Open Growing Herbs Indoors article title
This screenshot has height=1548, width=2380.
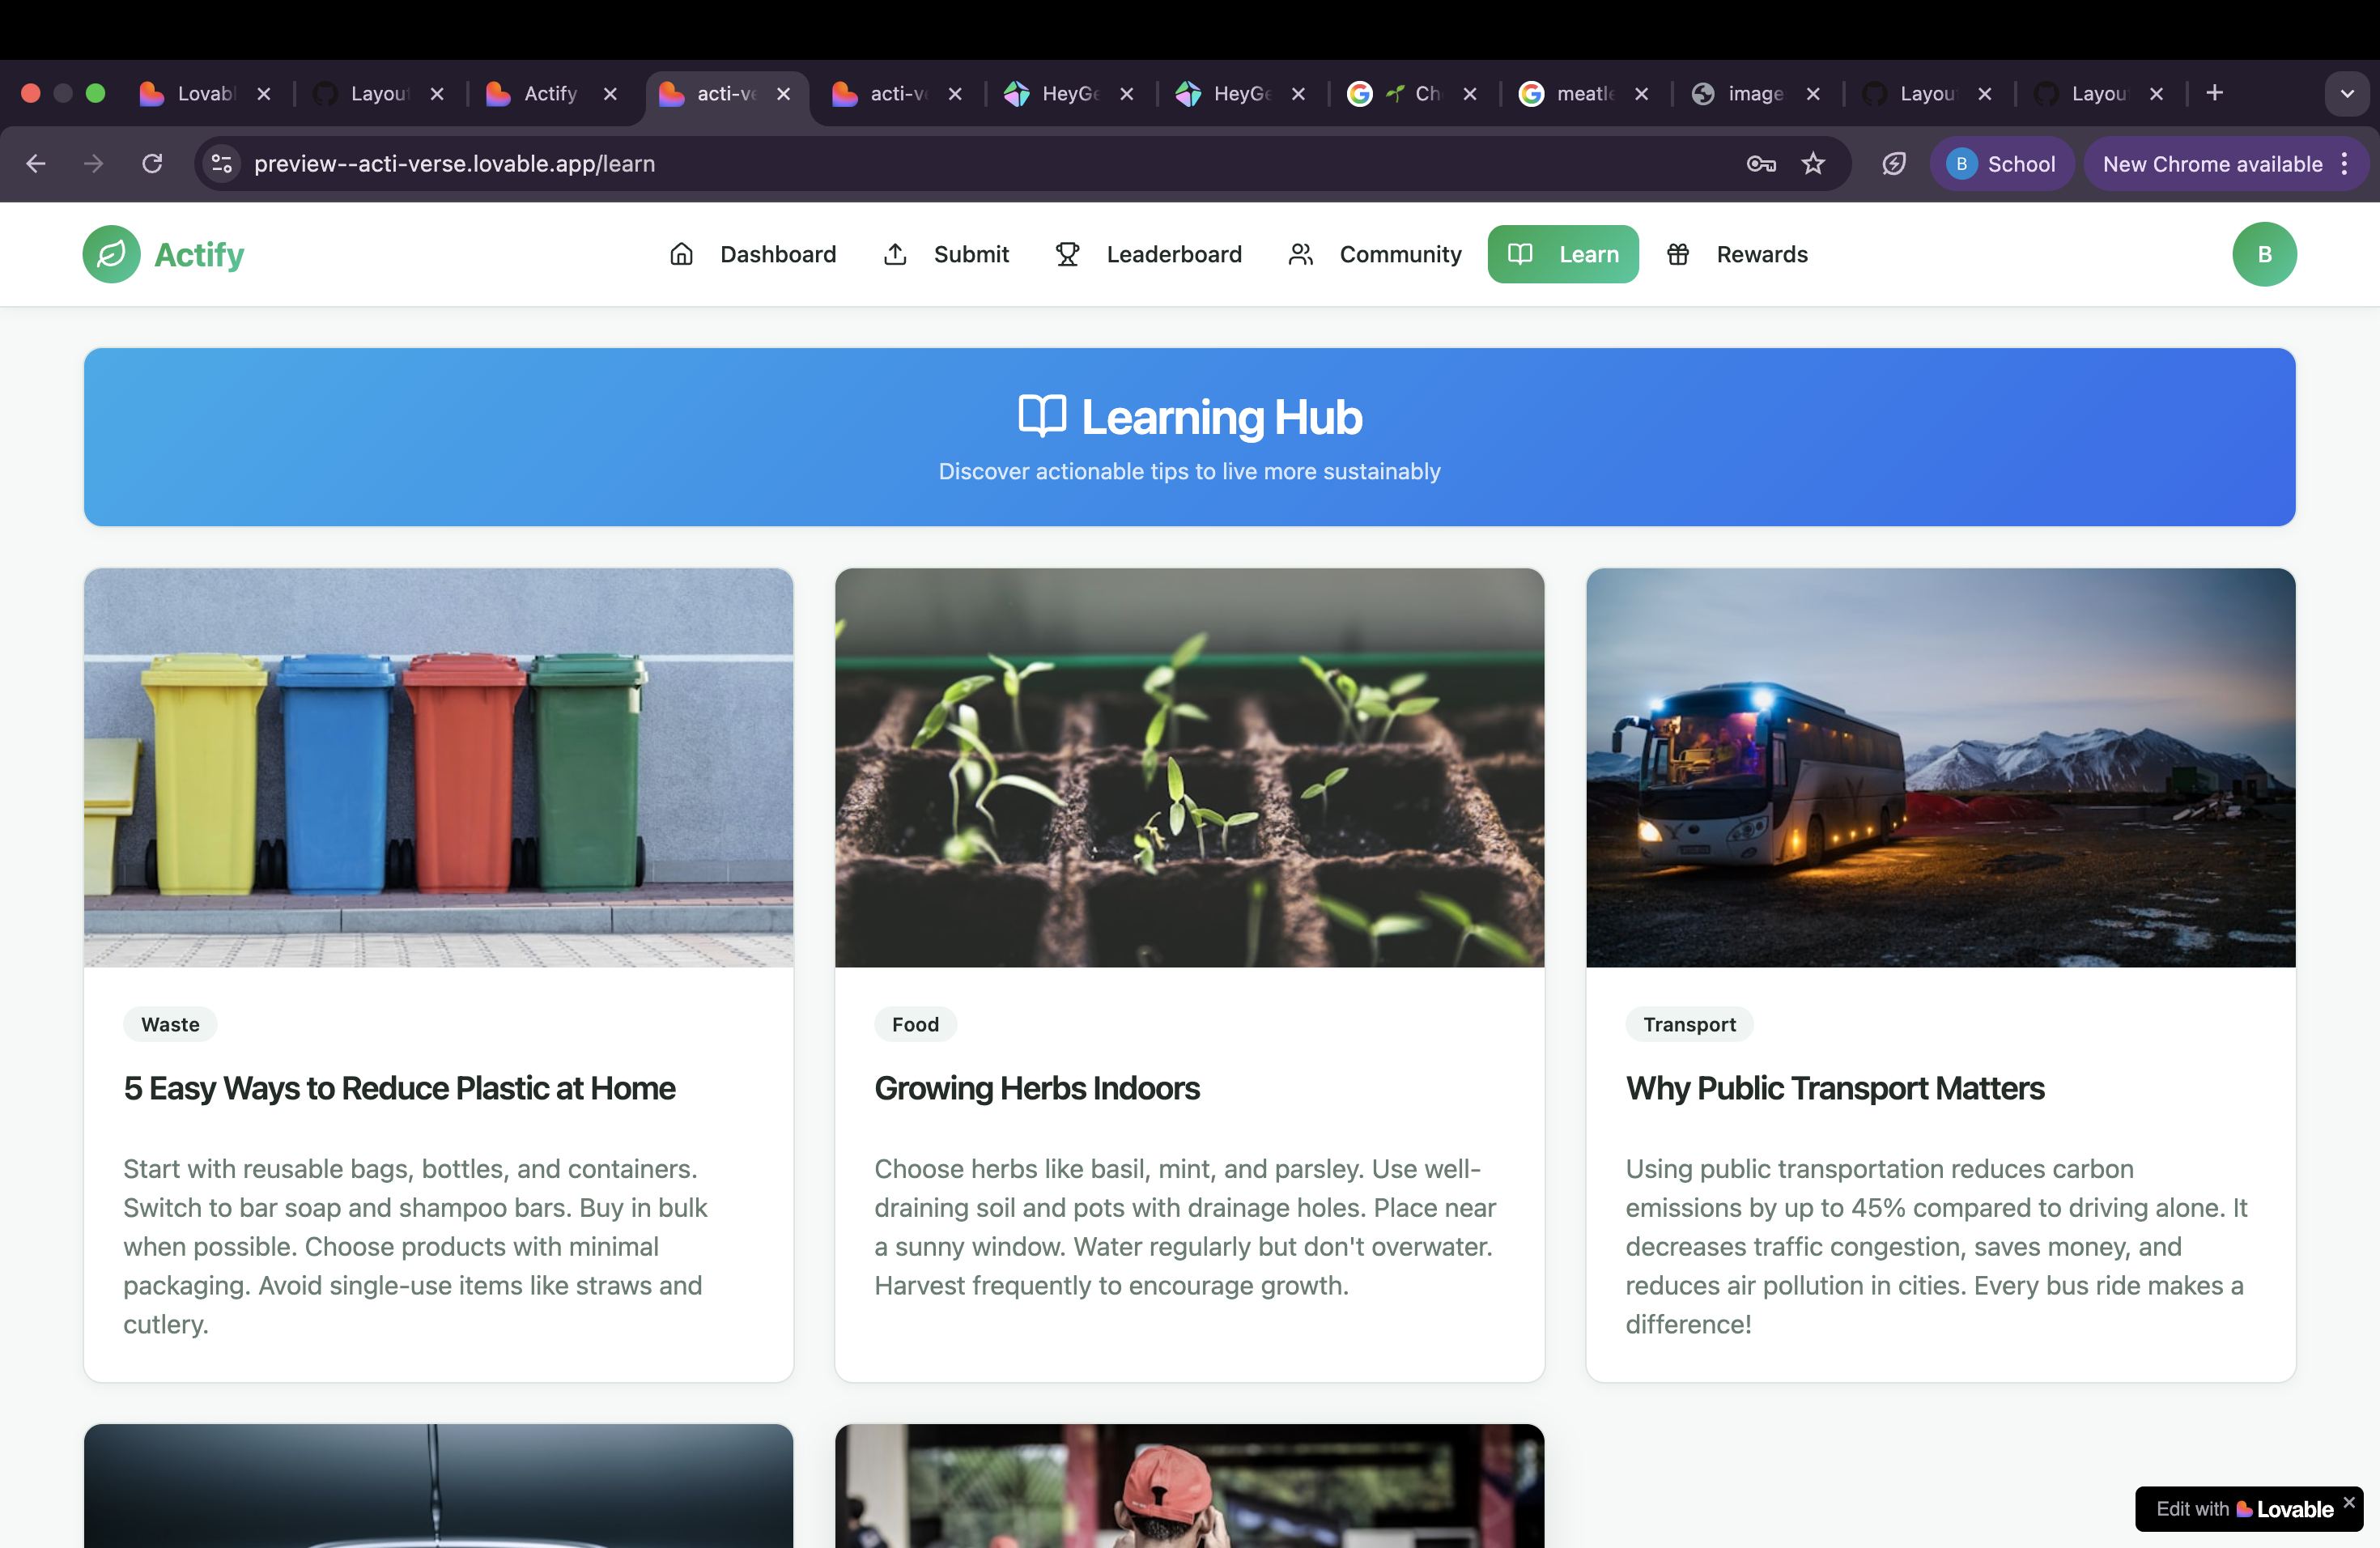[x=1037, y=1087]
